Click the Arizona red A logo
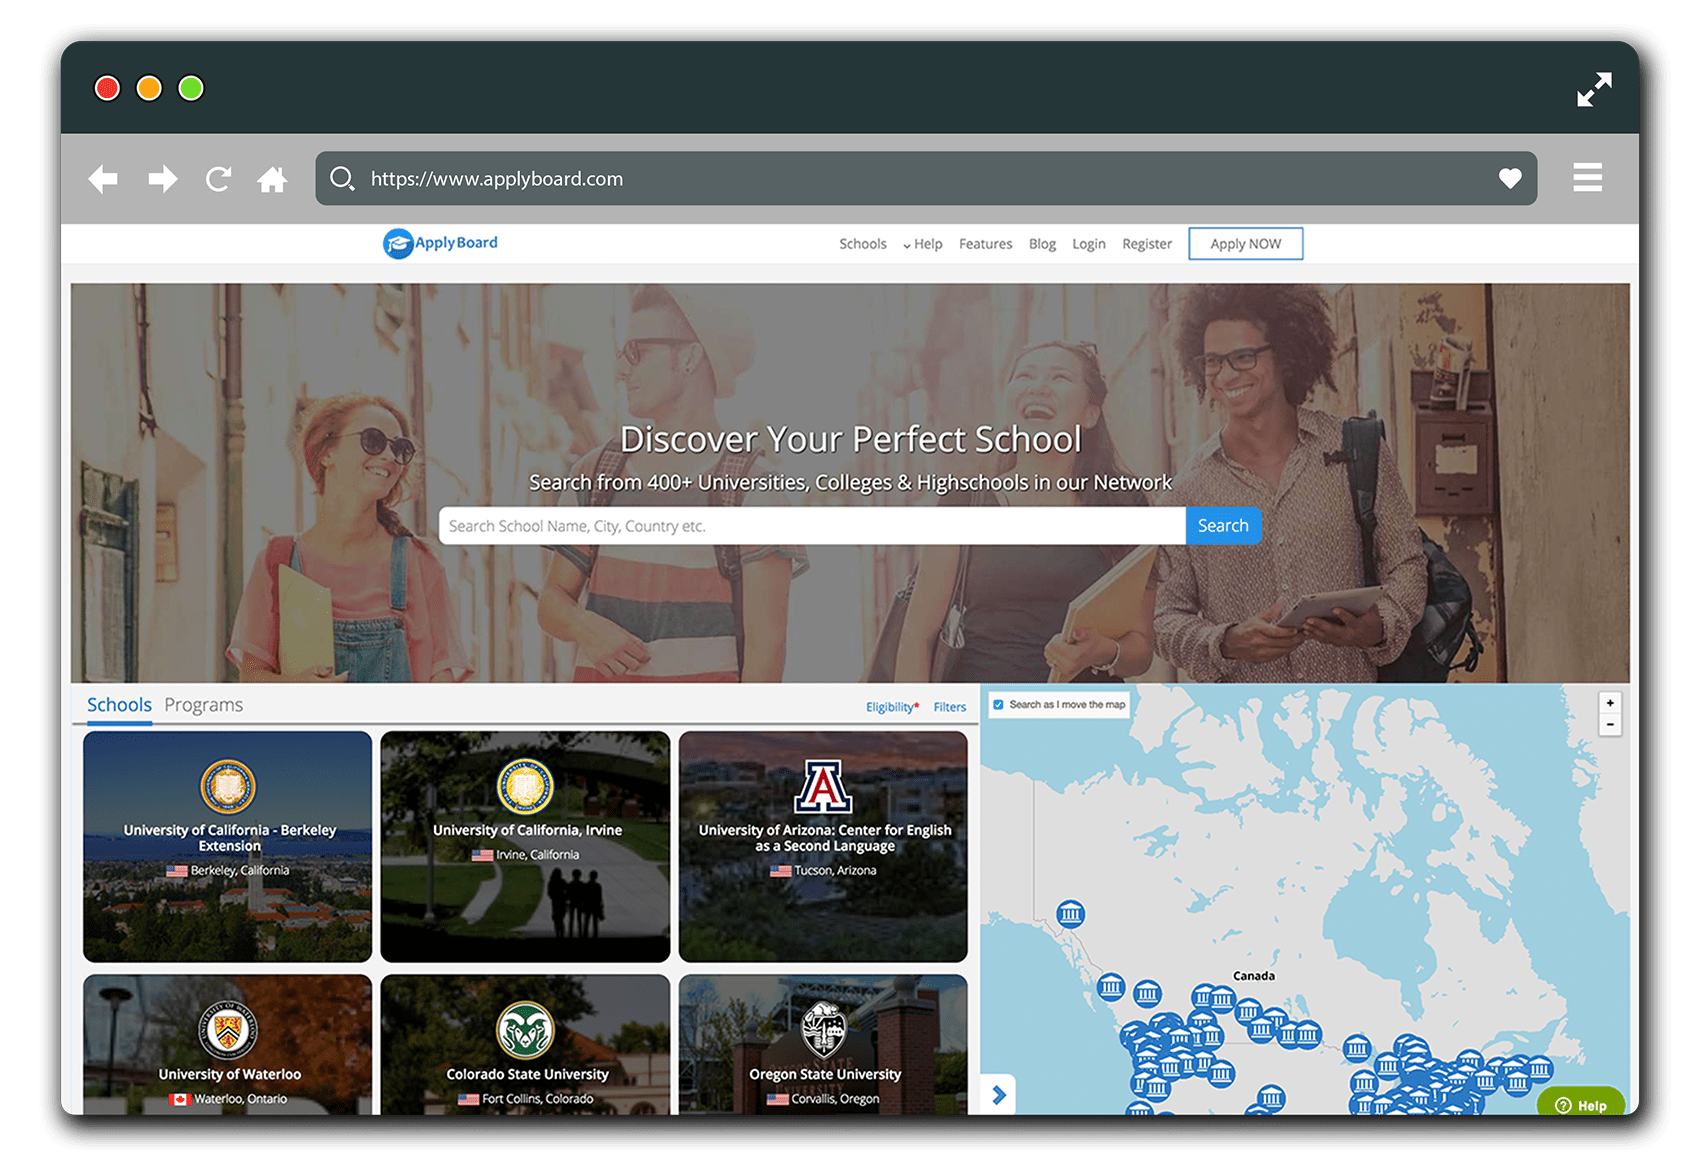The width and height of the screenshot is (1700, 1156). 823,787
